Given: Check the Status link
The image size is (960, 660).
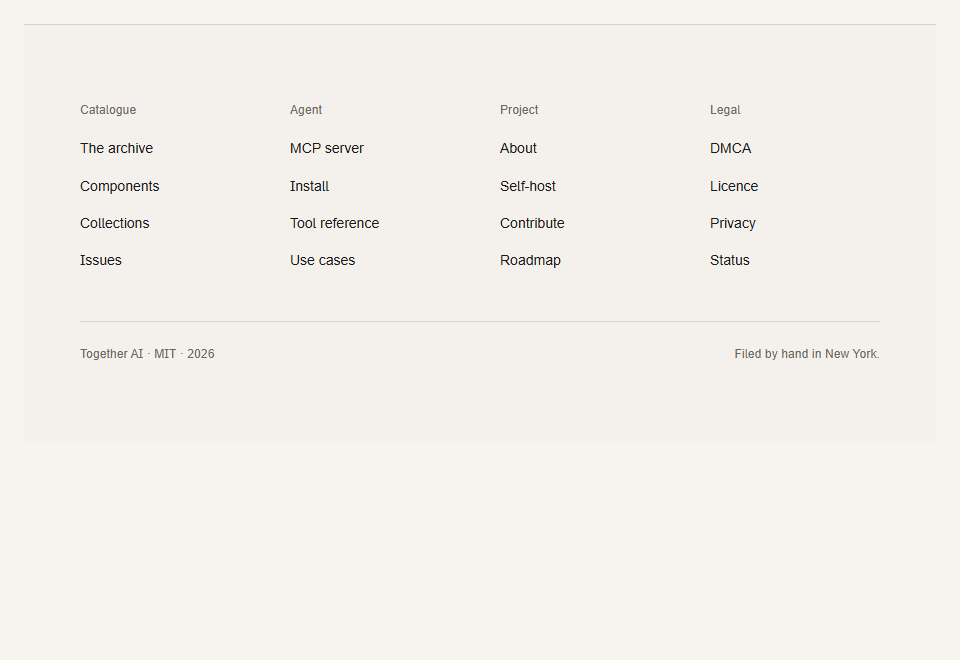Looking at the screenshot, I should pyautogui.click(x=730, y=260).
